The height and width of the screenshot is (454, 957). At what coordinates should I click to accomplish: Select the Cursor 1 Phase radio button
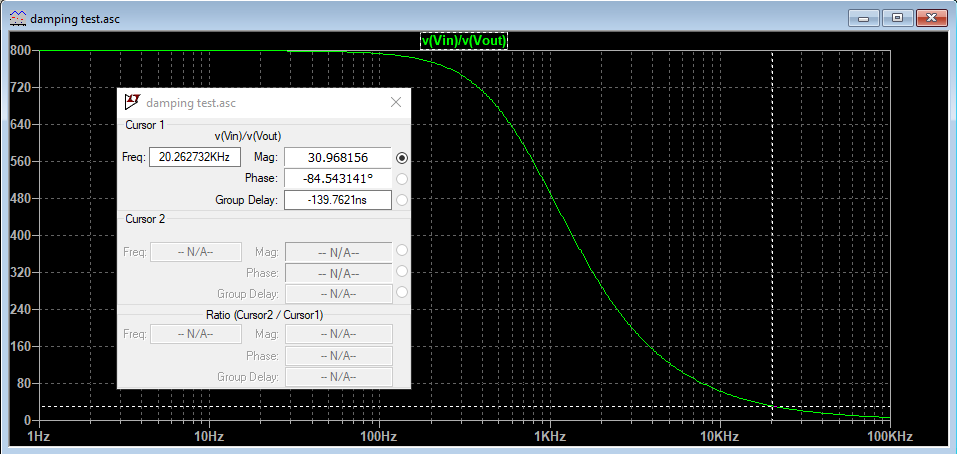402,179
